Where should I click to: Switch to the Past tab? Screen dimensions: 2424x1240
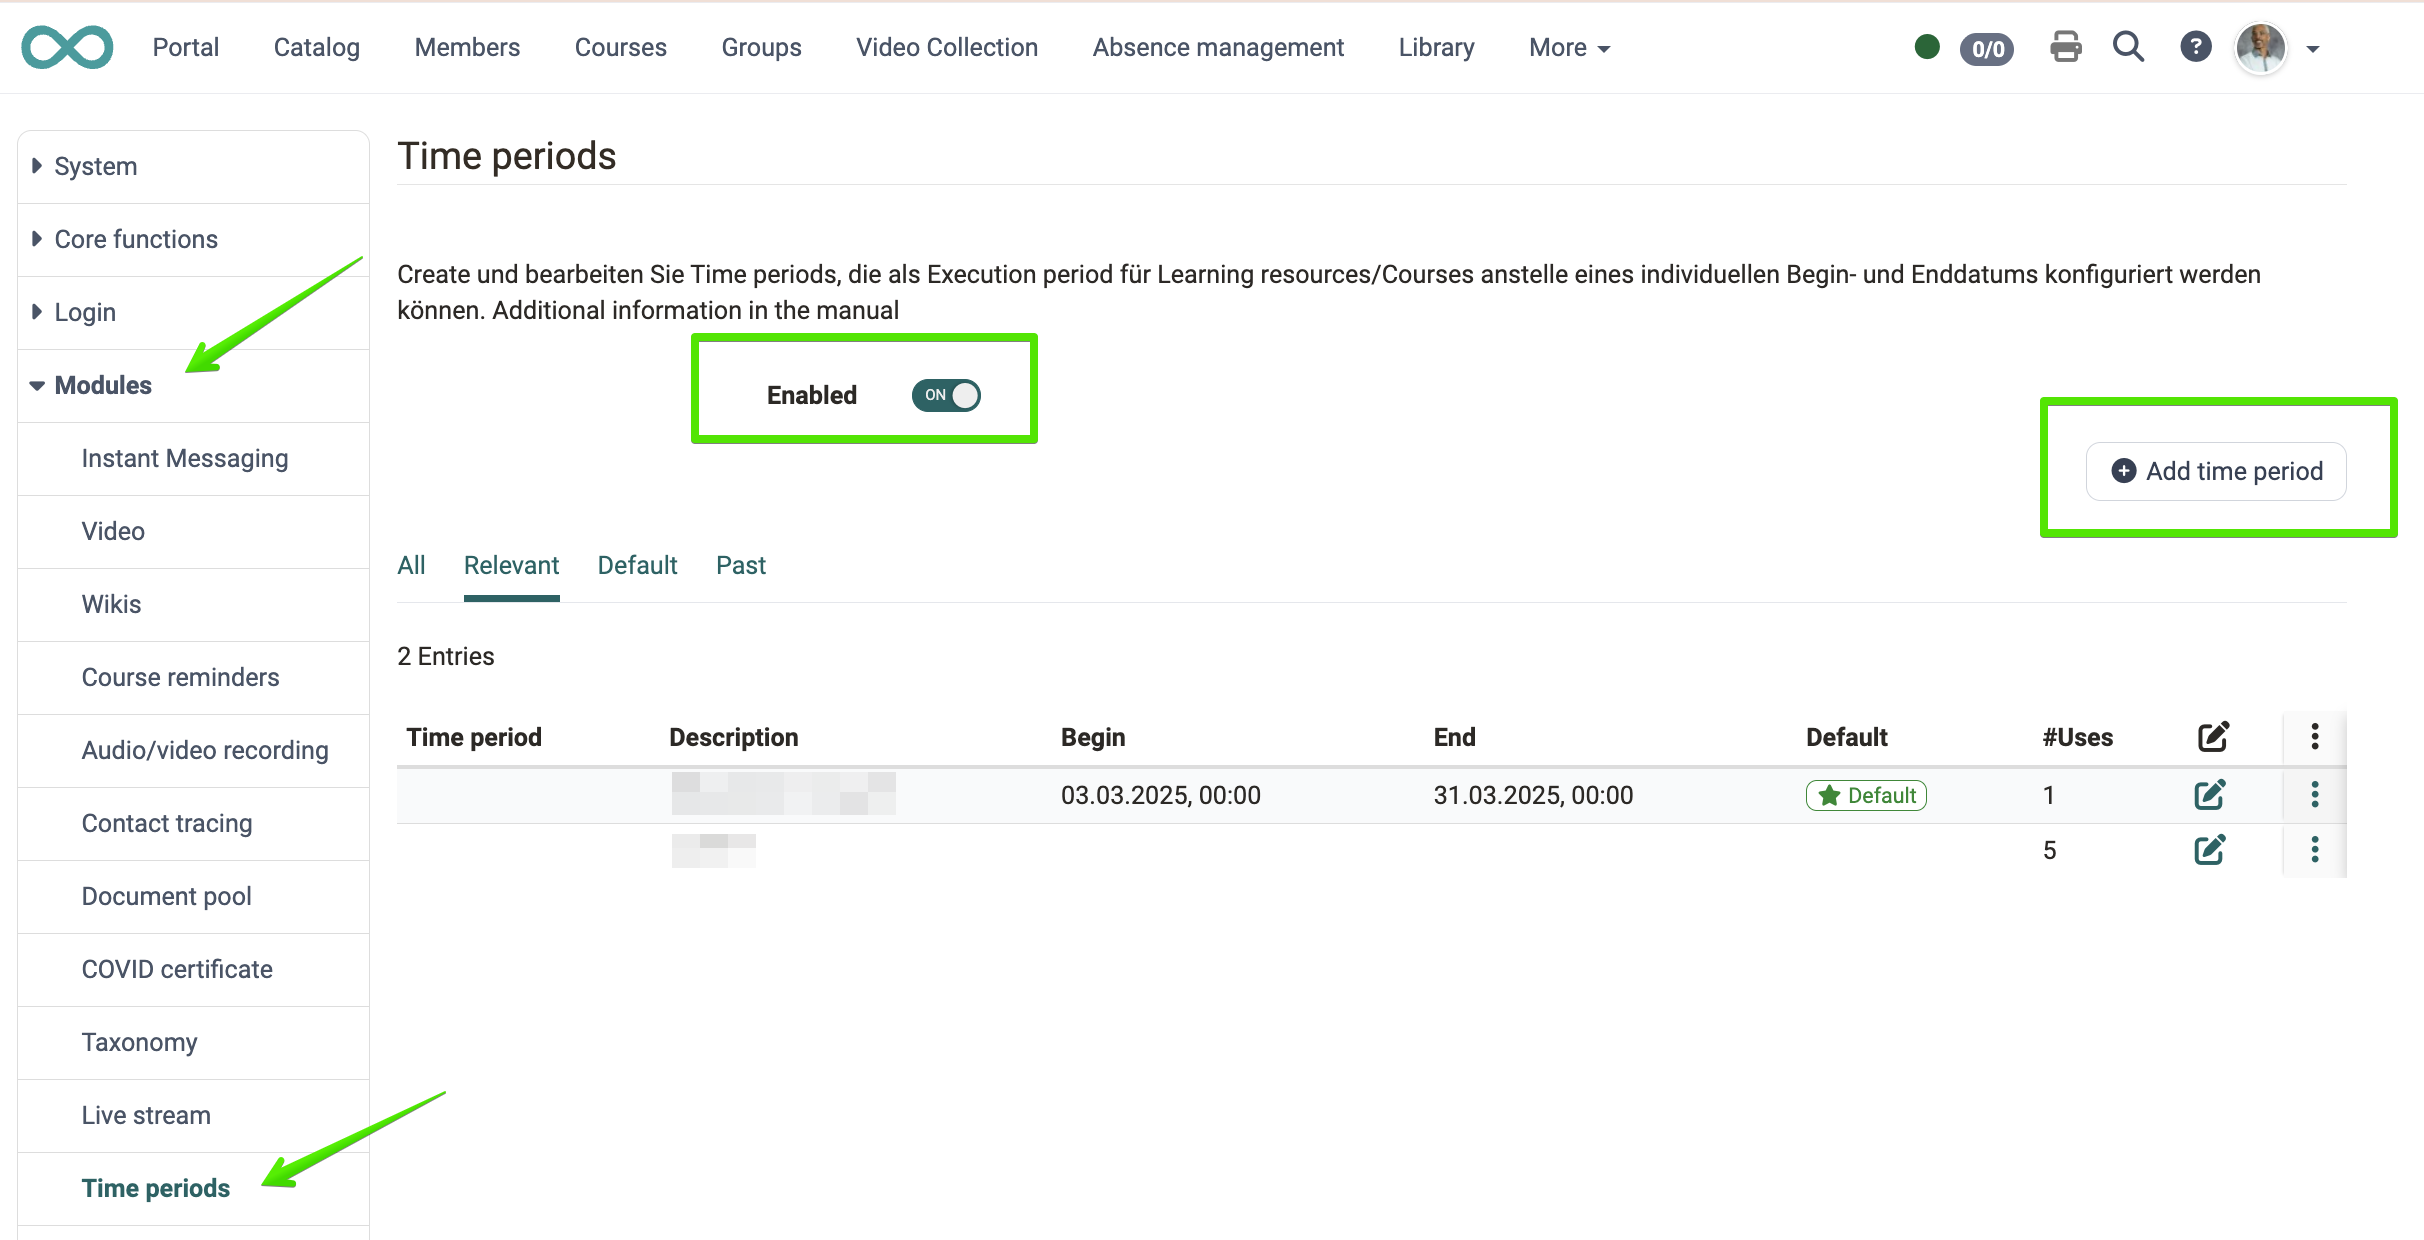coord(741,565)
